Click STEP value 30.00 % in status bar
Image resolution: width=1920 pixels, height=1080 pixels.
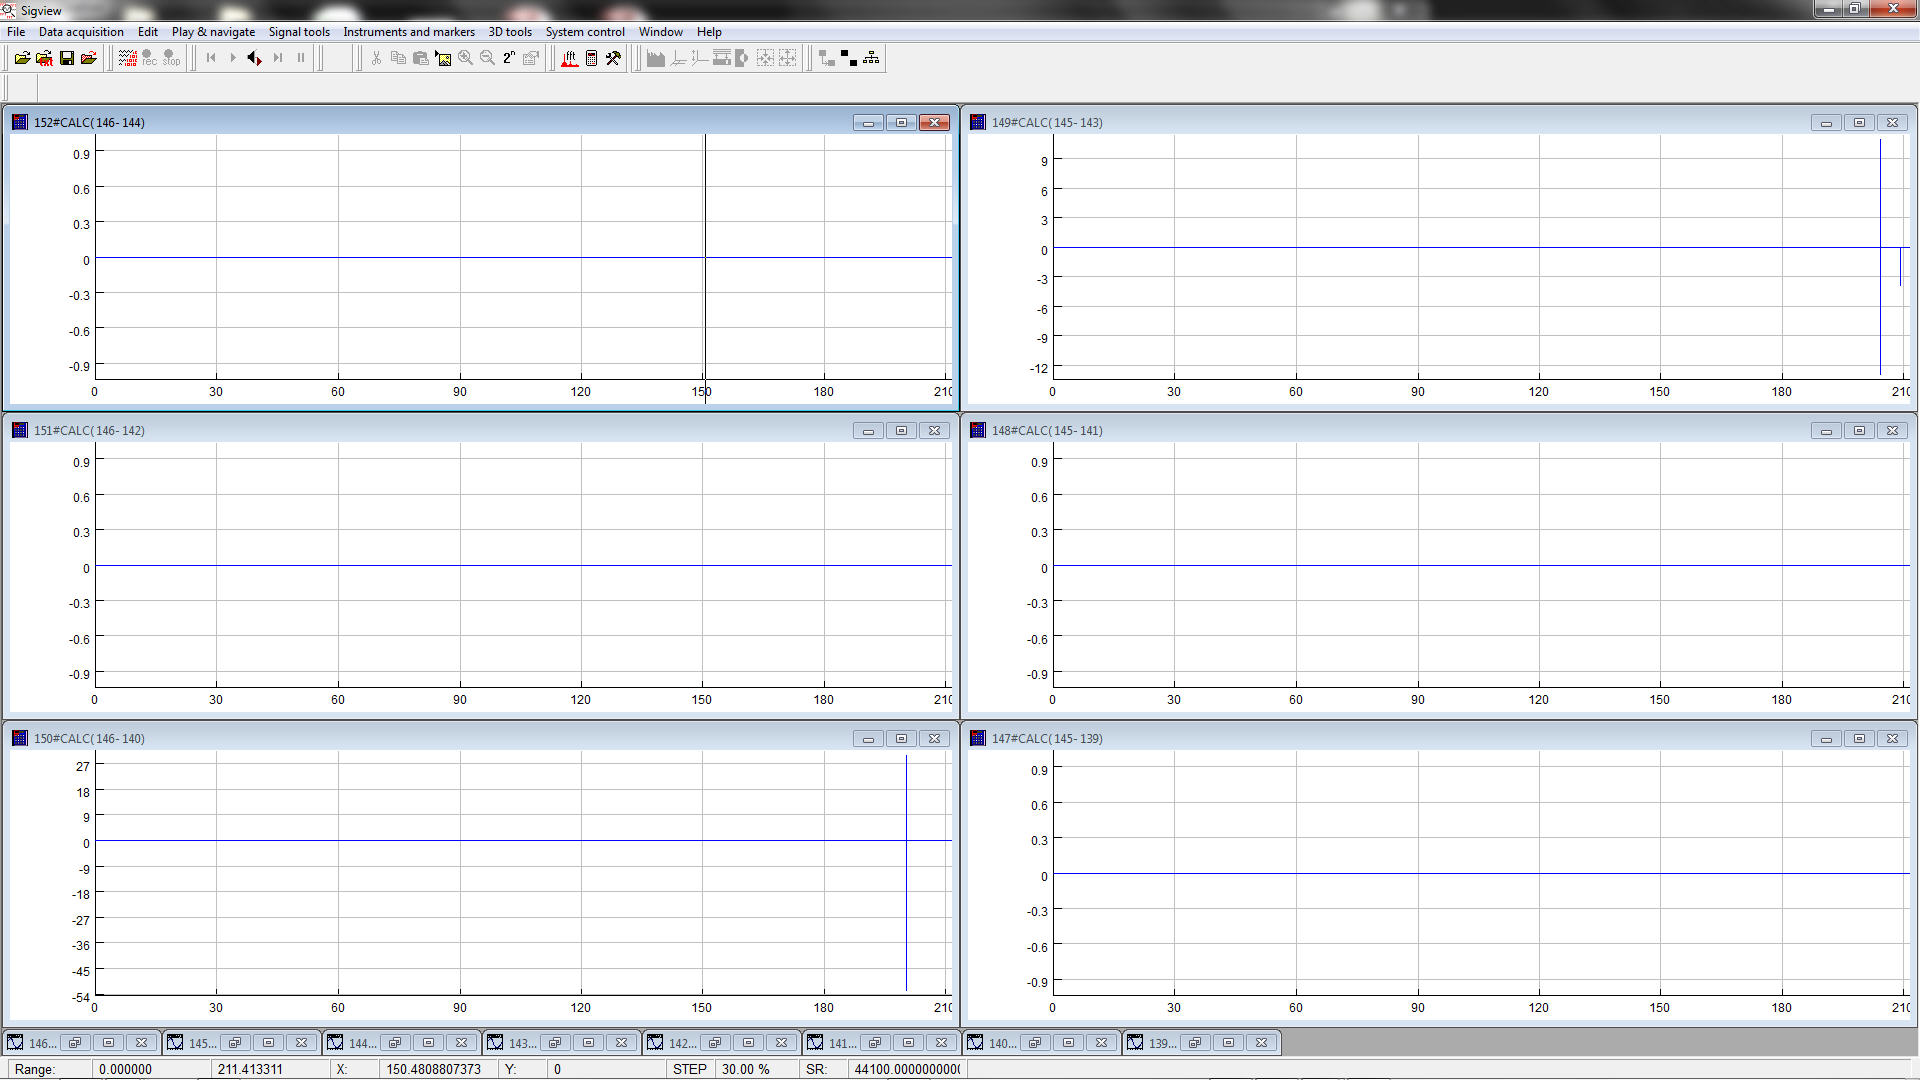[x=745, y=1069]
